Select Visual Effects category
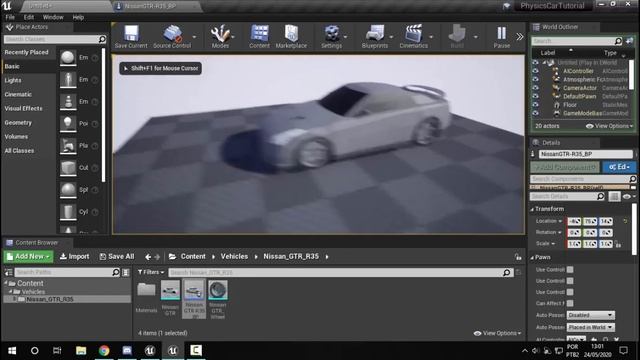This screenshot has height=360, width=640. [x=23, y=108]
